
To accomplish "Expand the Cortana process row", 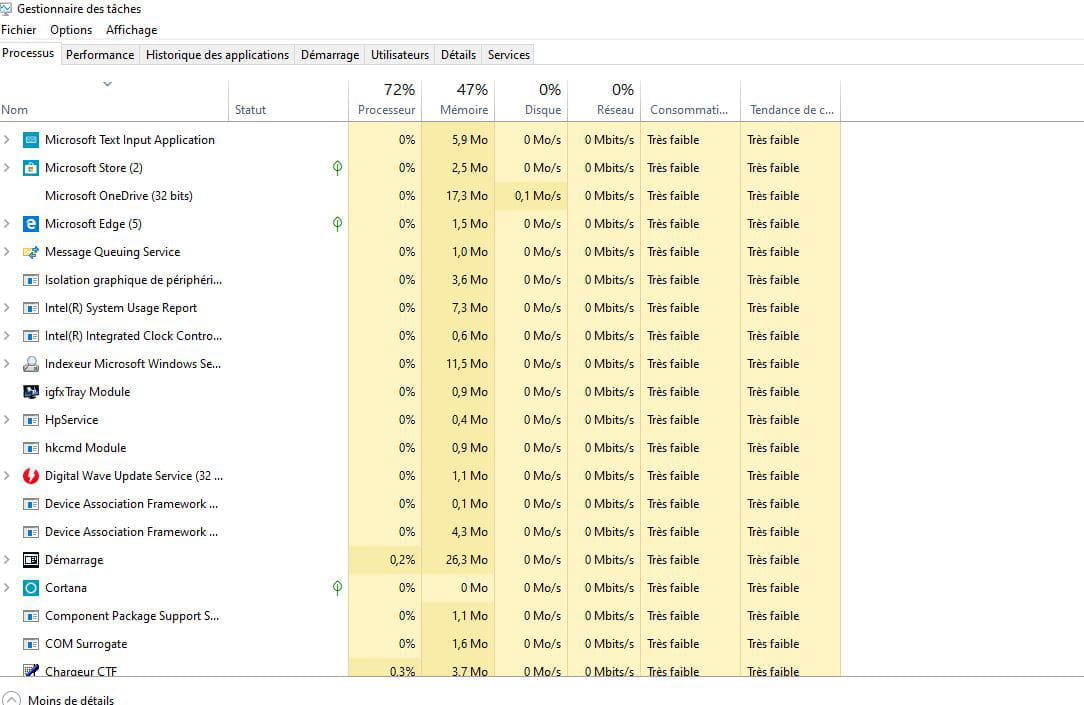I will point(7,588).
